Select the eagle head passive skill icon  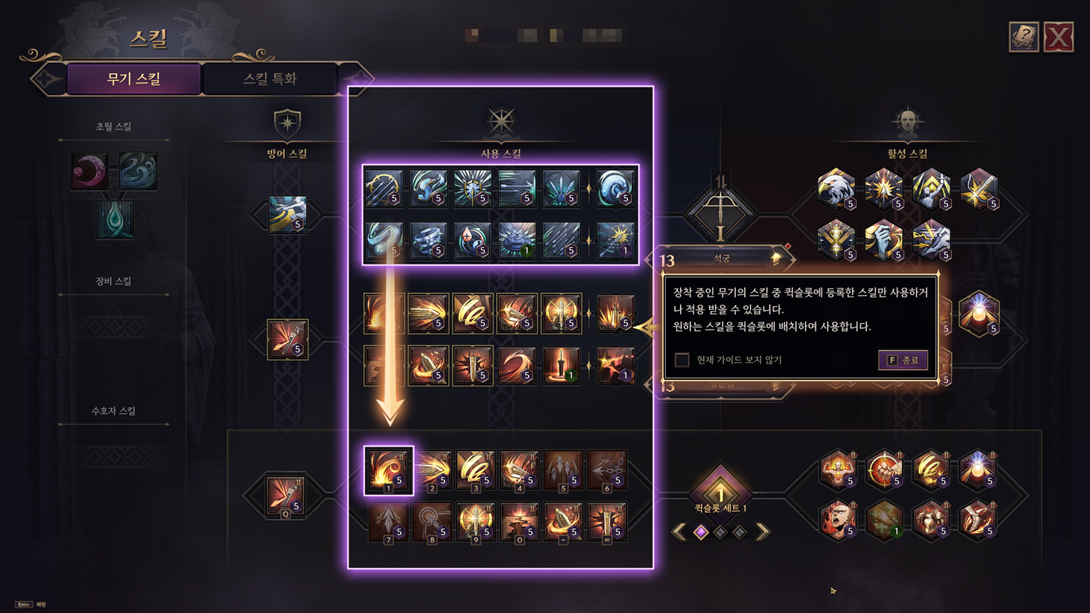point(836,188)
